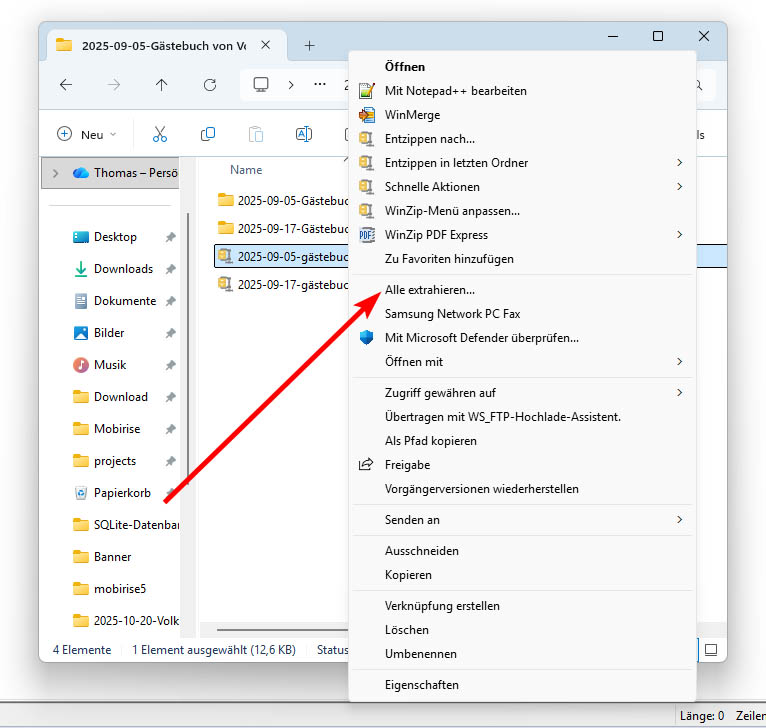Select Alle extrahieren... from context menu
The width and height of the screenshot is (766, 728).
pos(429,290)
